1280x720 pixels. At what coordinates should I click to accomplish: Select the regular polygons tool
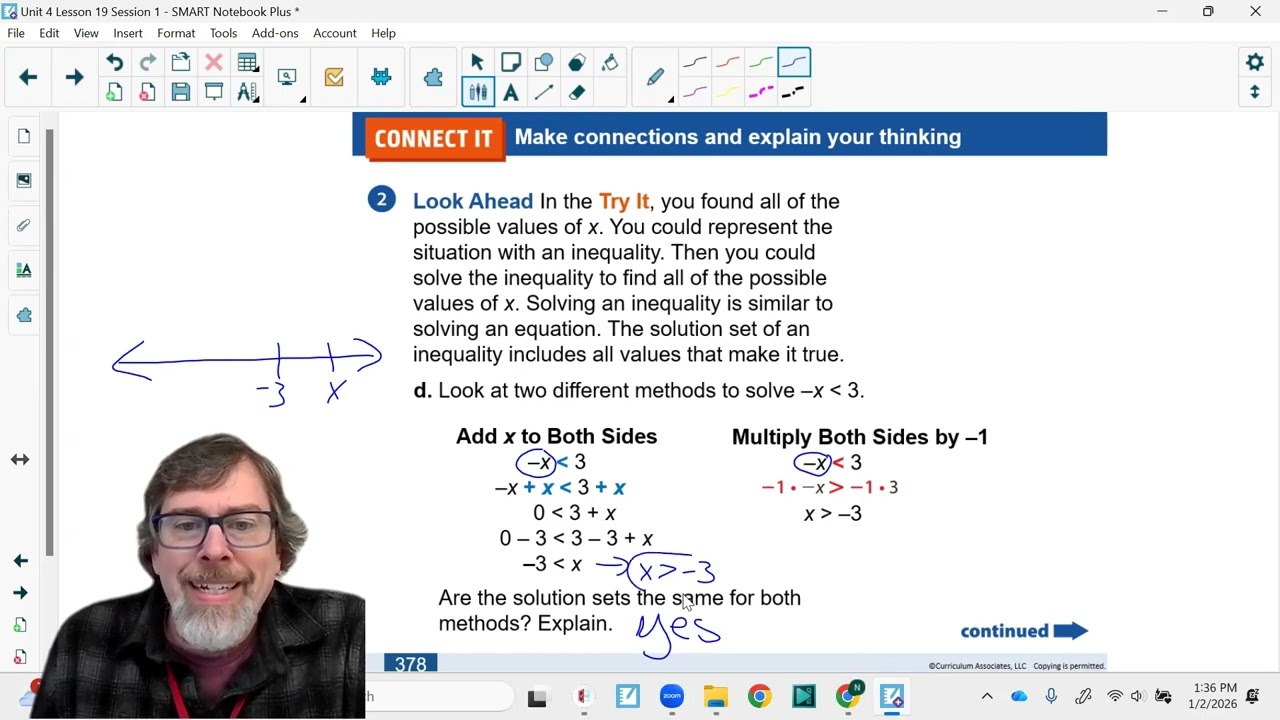click(576, 63)
